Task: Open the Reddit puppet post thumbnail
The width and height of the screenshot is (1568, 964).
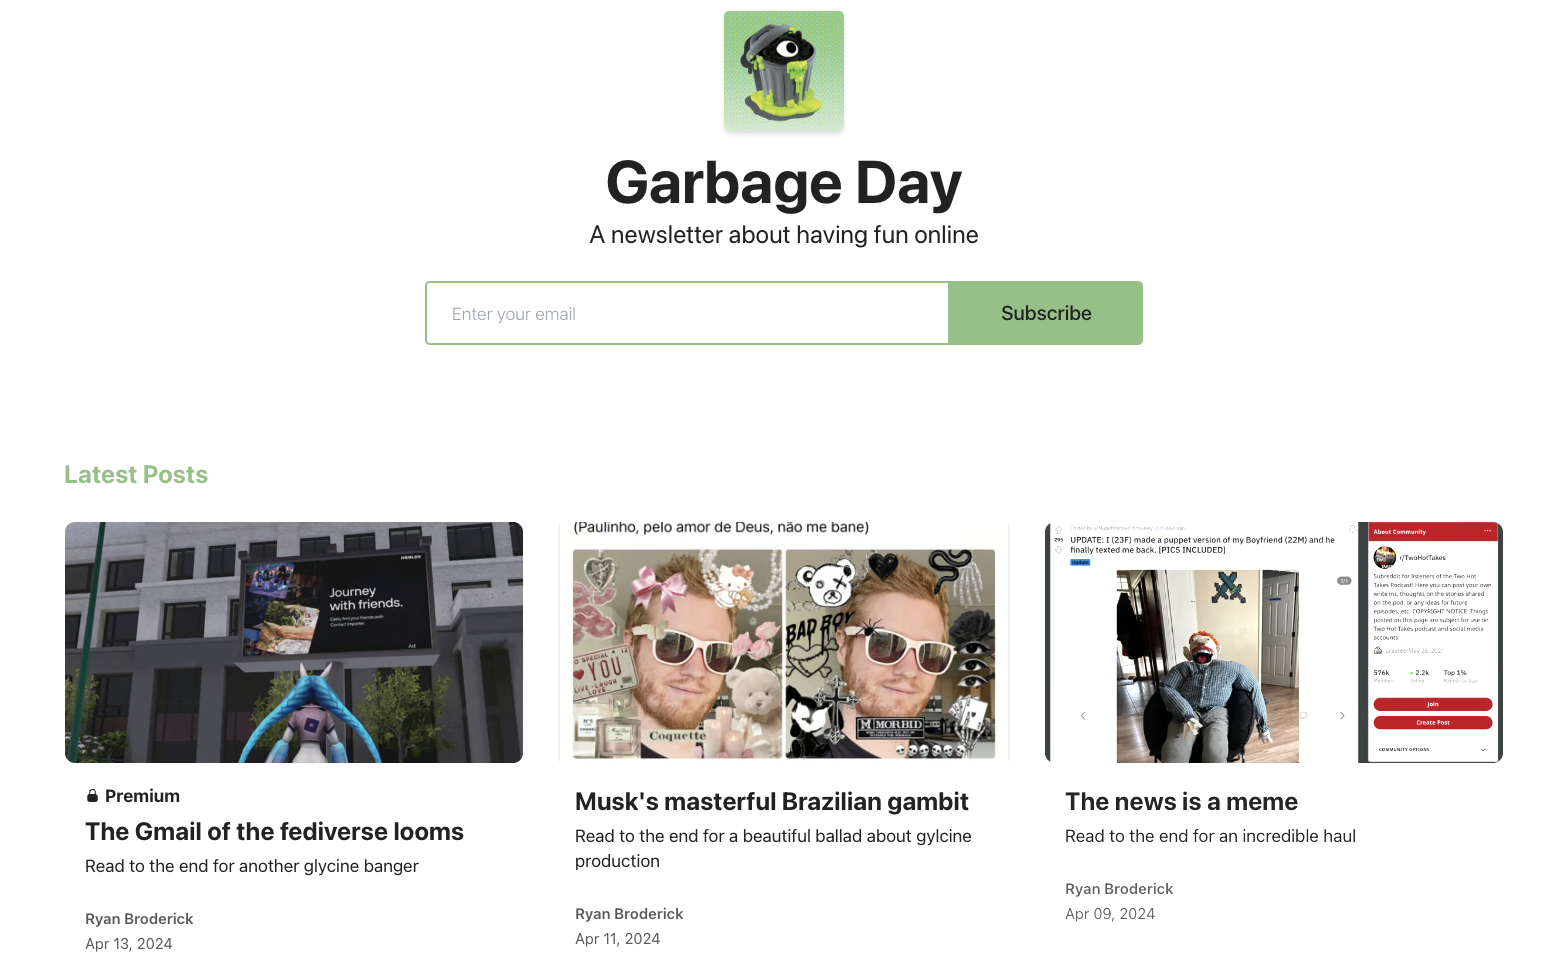Action: 1274,642
